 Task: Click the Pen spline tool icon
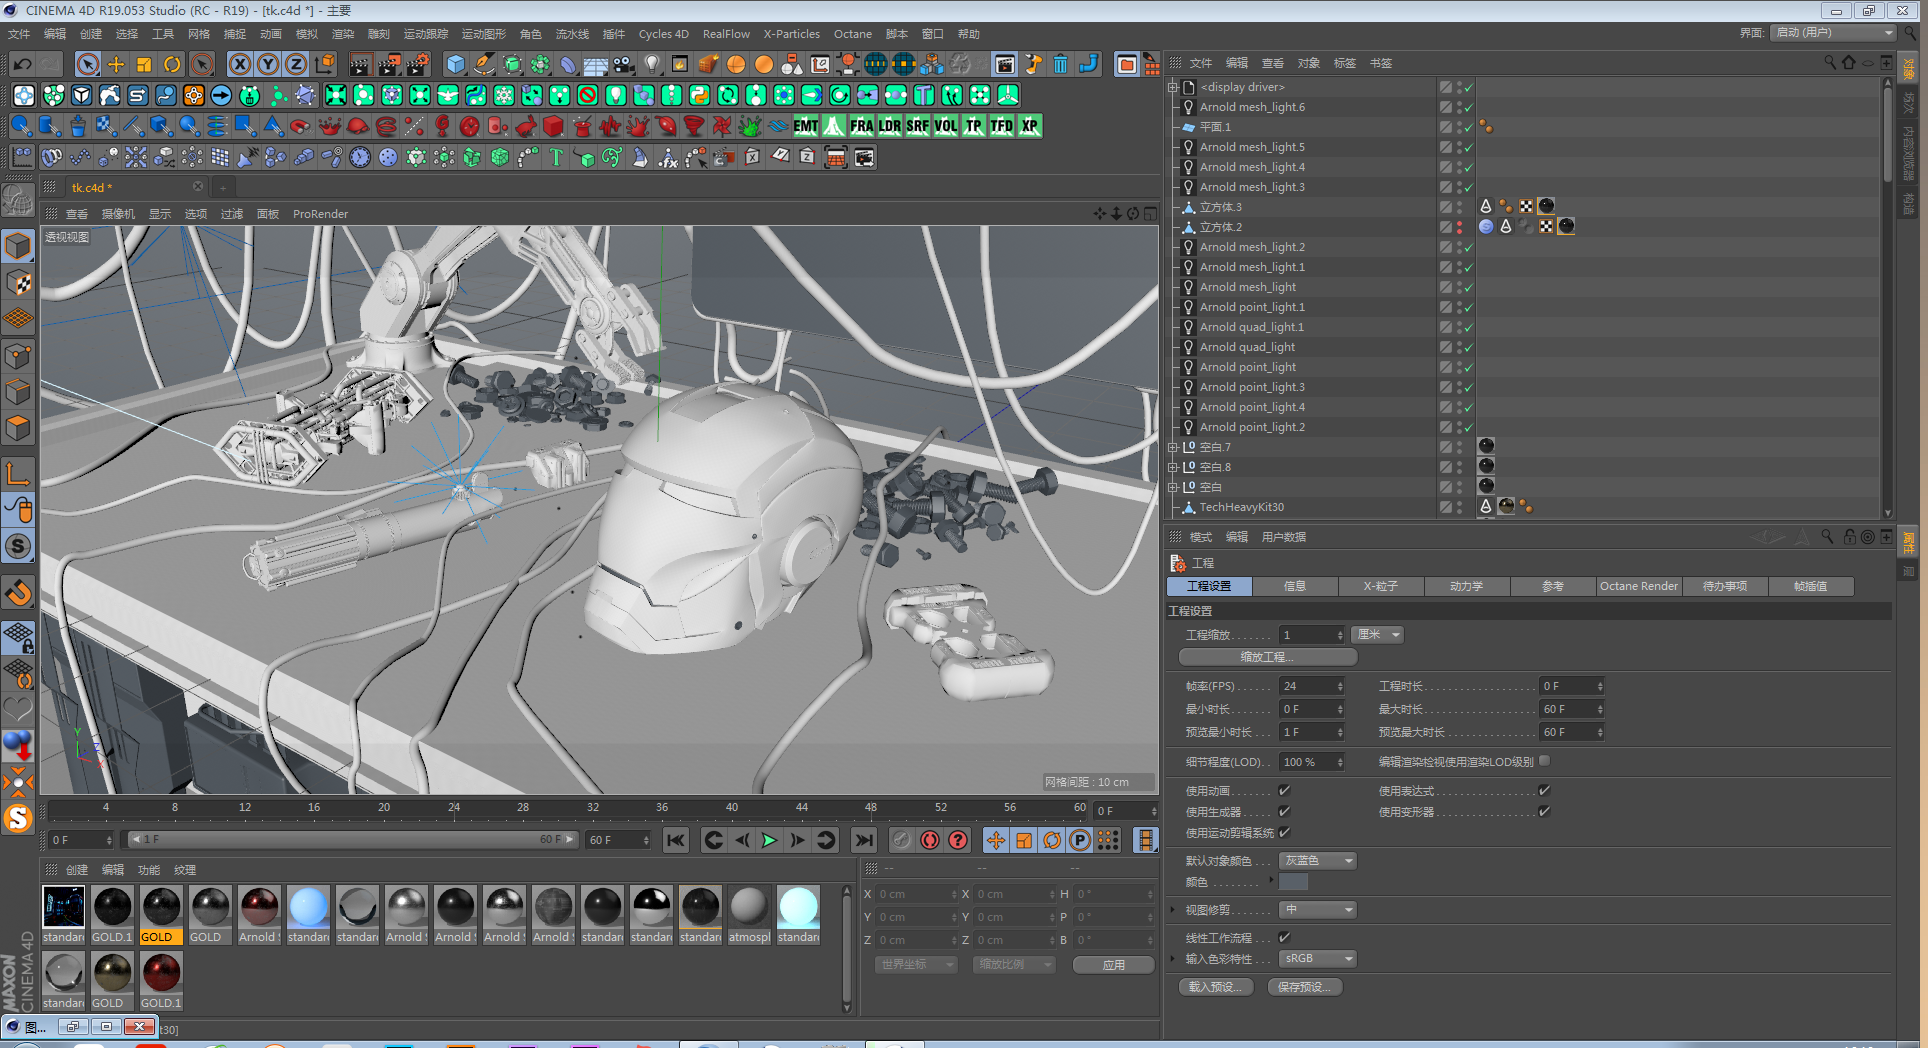(x=484, y=65)
